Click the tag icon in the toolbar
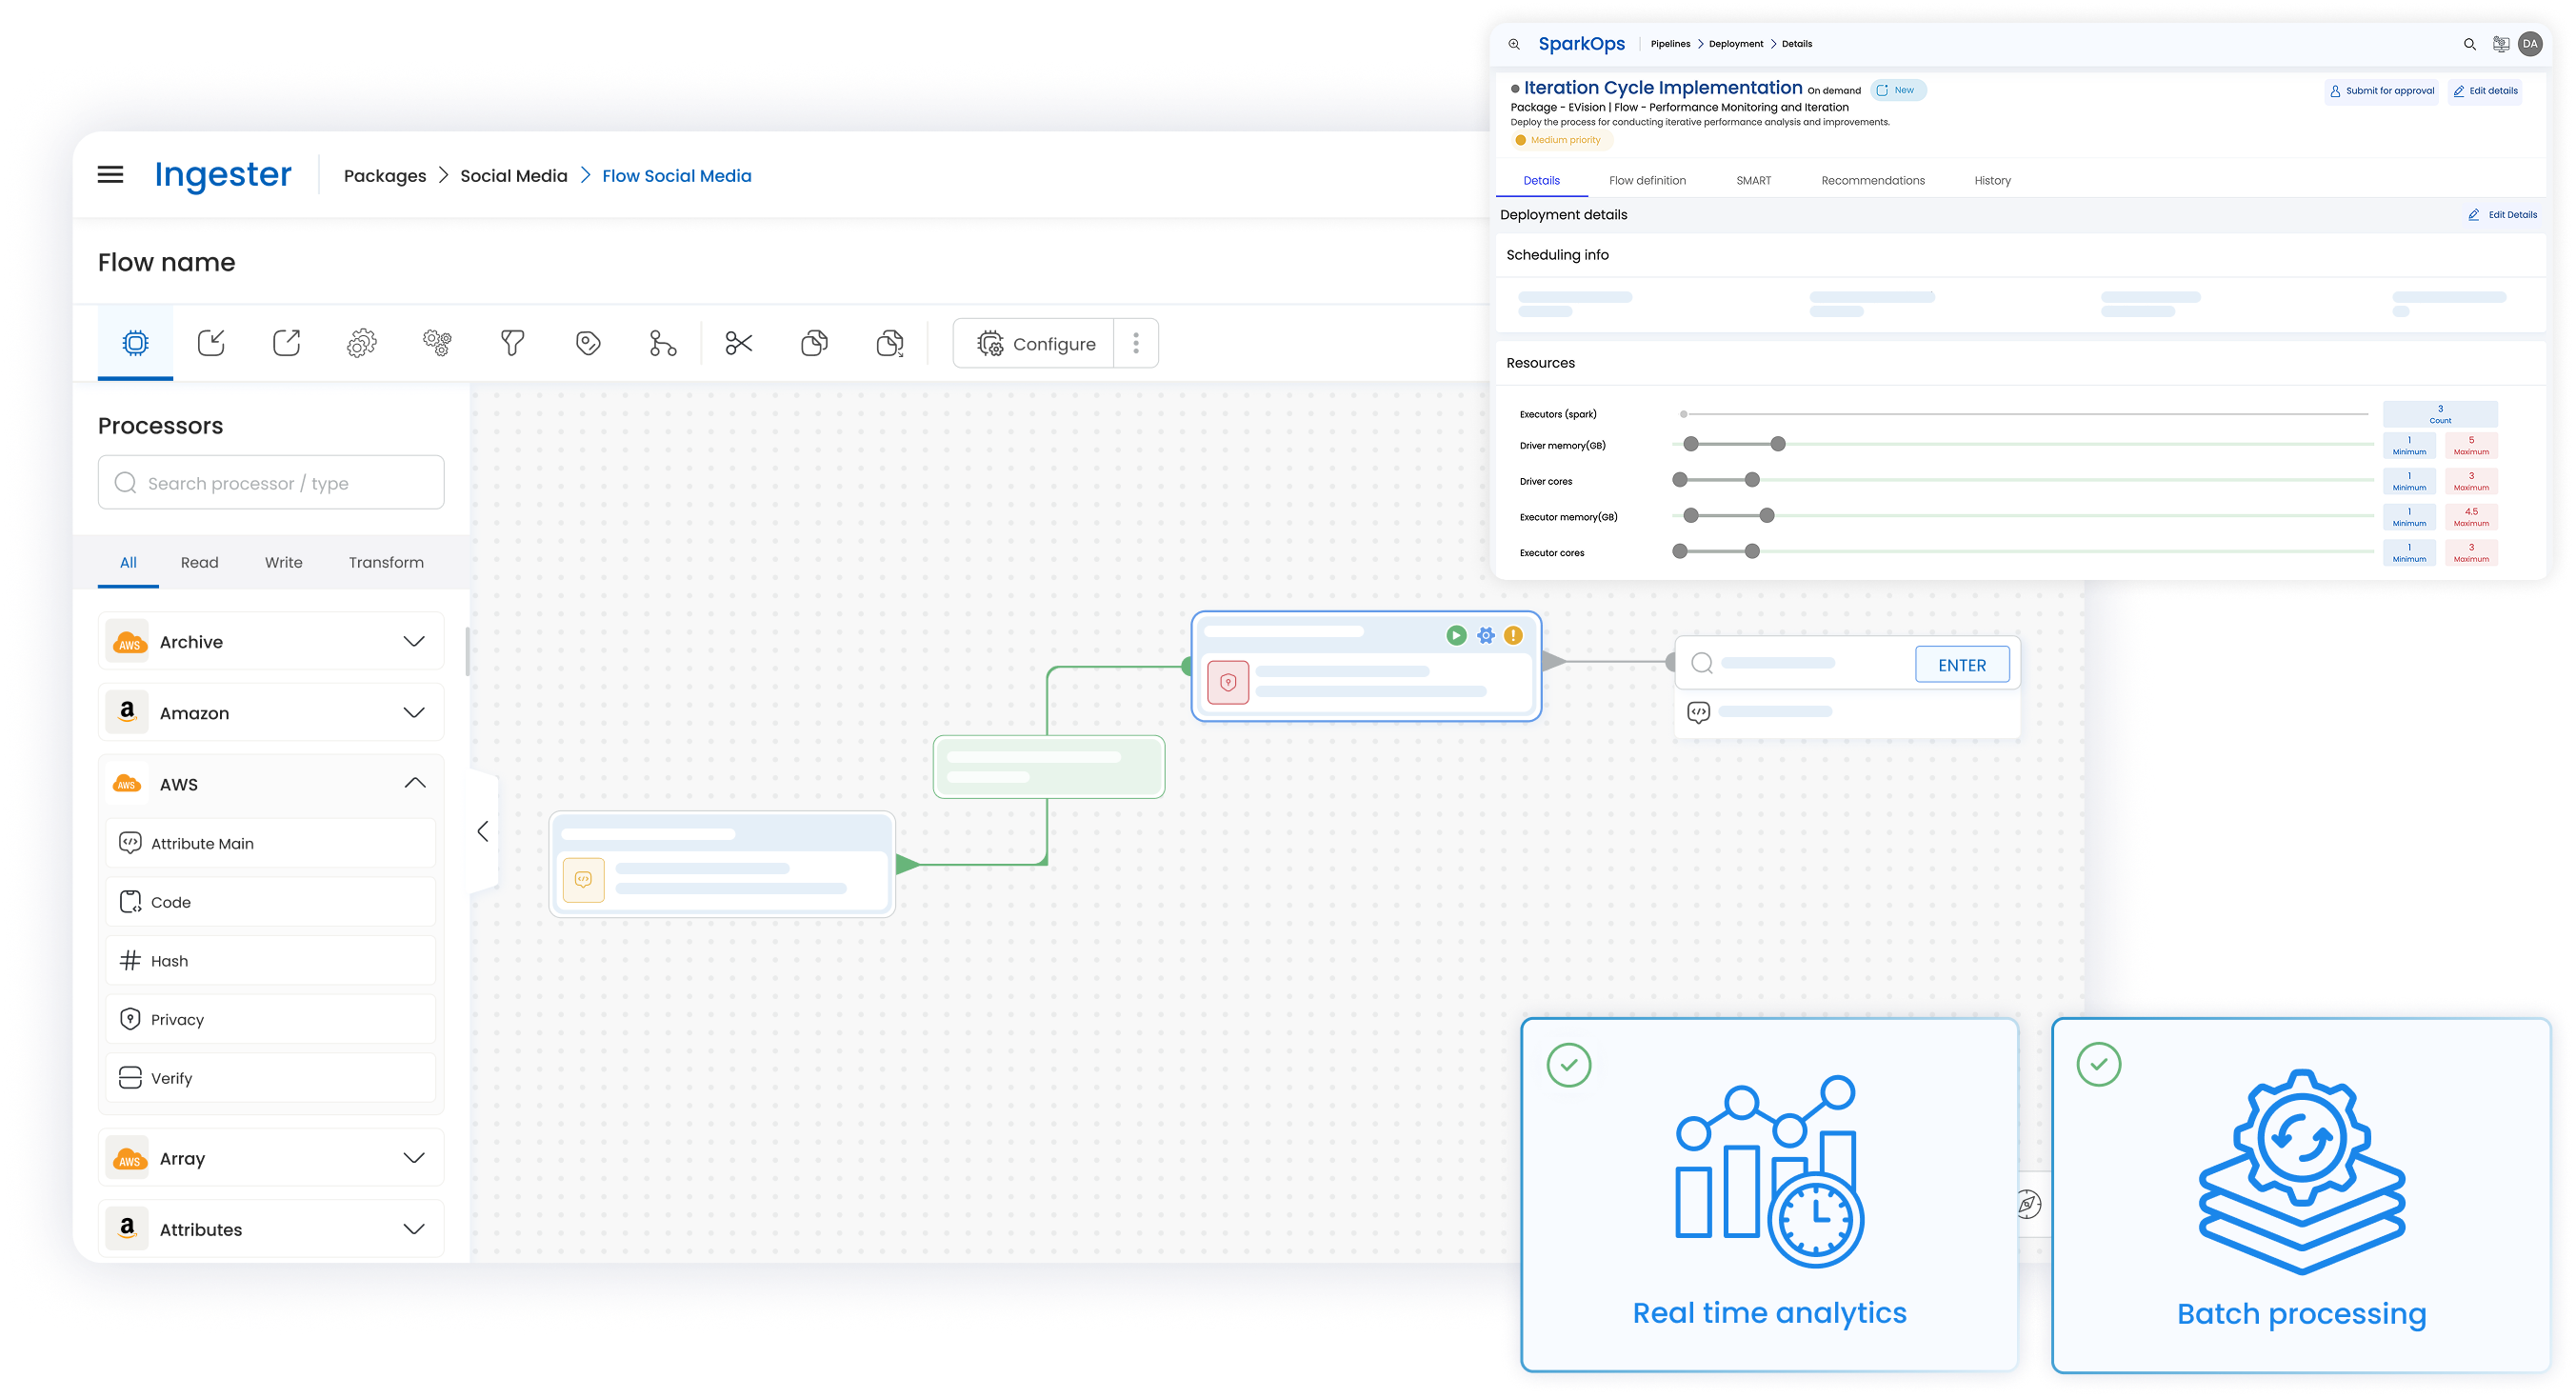The width and height of the screenshot is (2576, 1398). 588,343
